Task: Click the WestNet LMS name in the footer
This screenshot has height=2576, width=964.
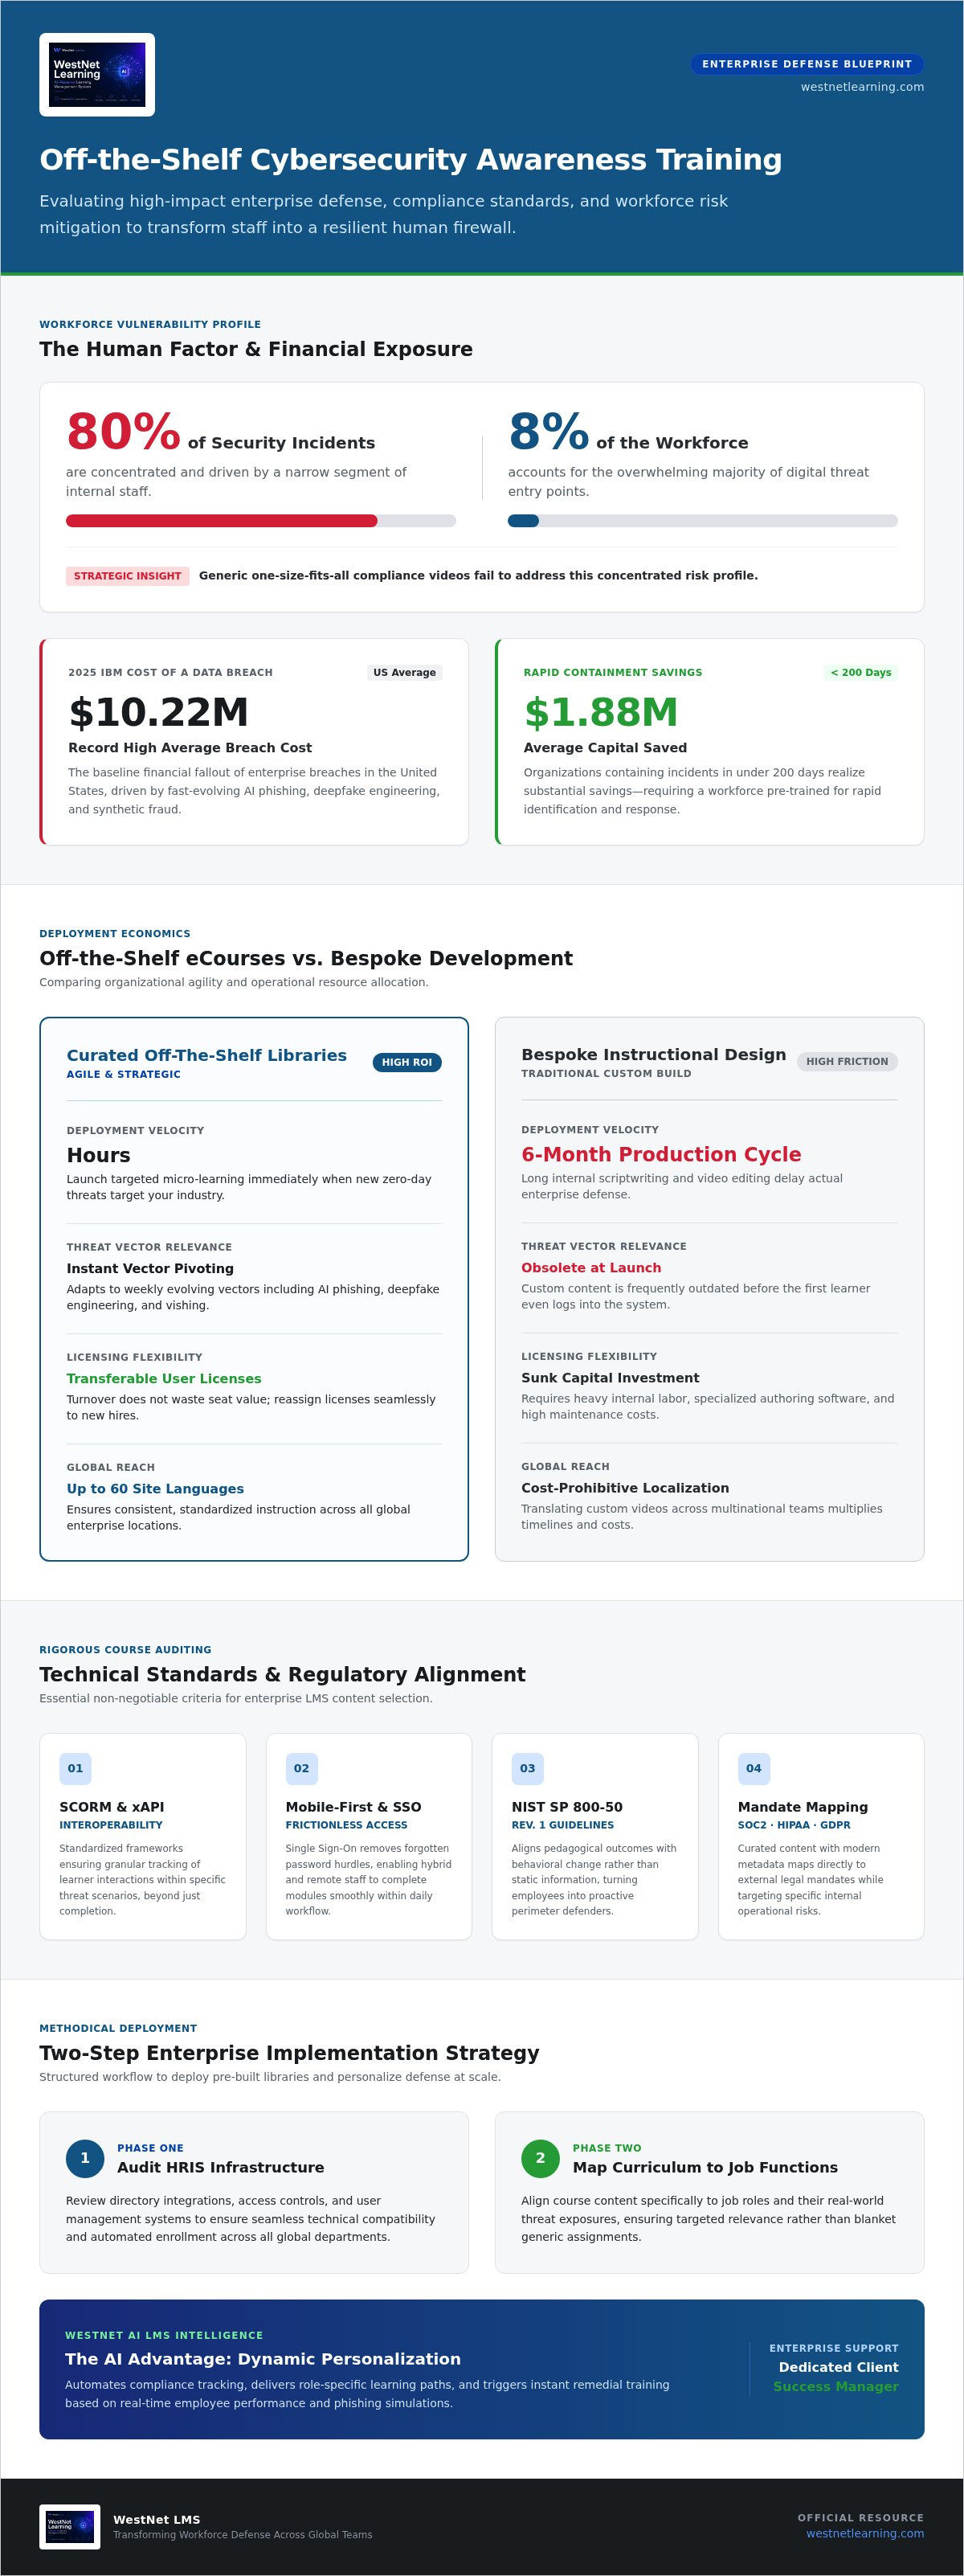Action: (156, 2519)
